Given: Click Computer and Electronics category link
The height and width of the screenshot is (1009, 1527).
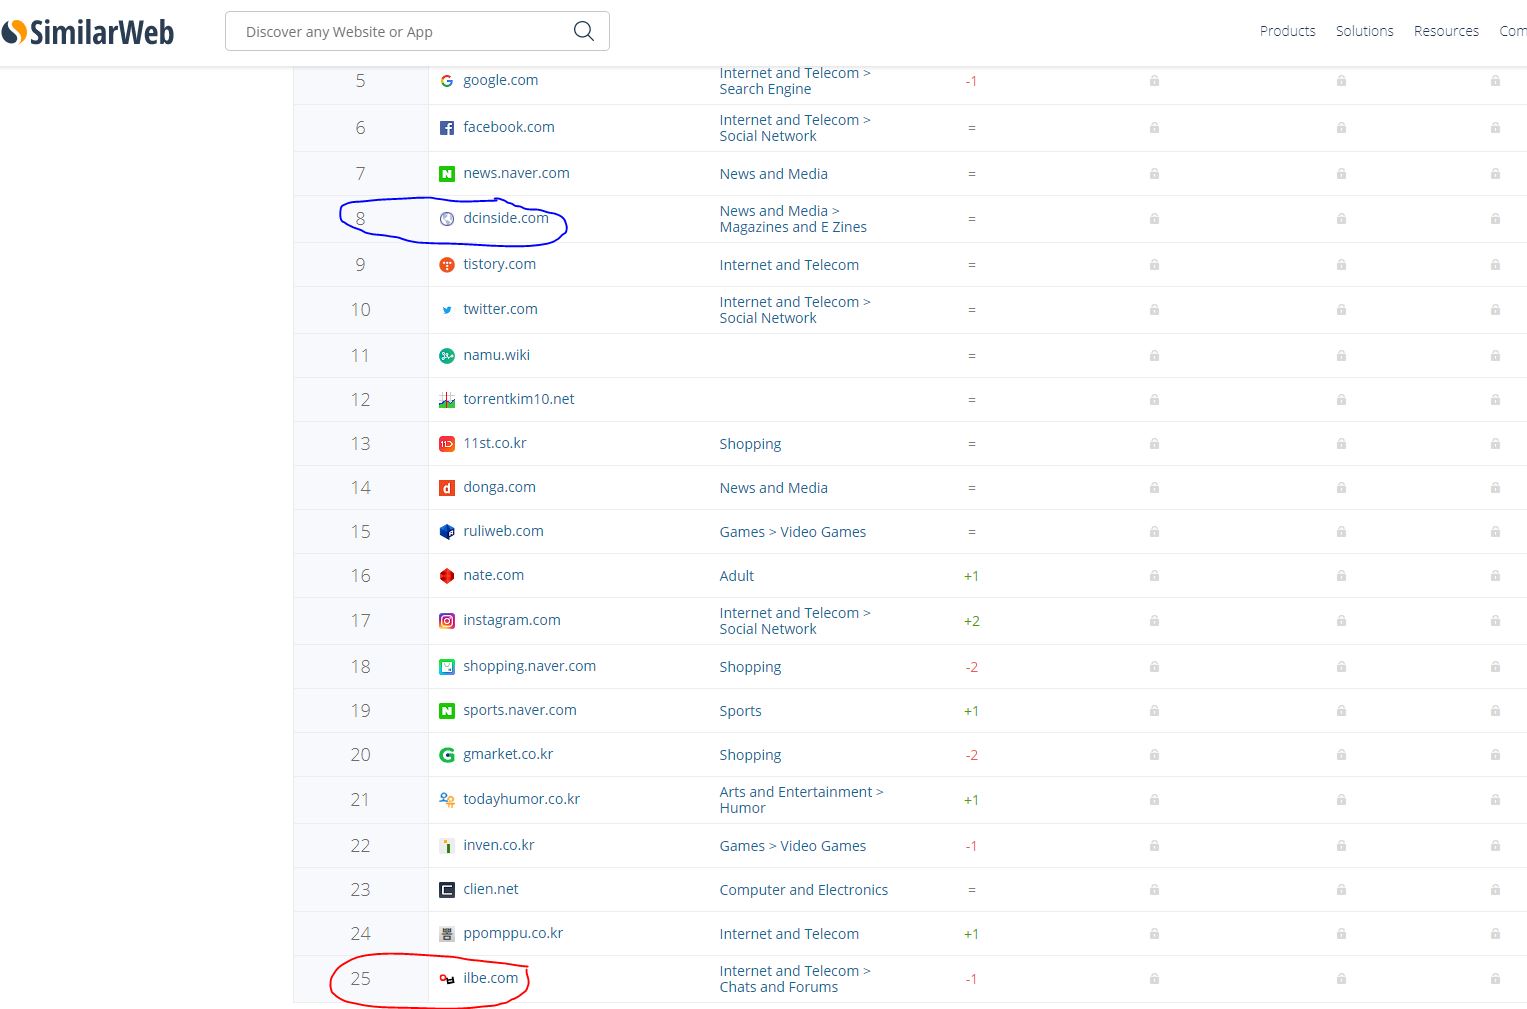Looking at the screenshot, I should pos(803,890).
